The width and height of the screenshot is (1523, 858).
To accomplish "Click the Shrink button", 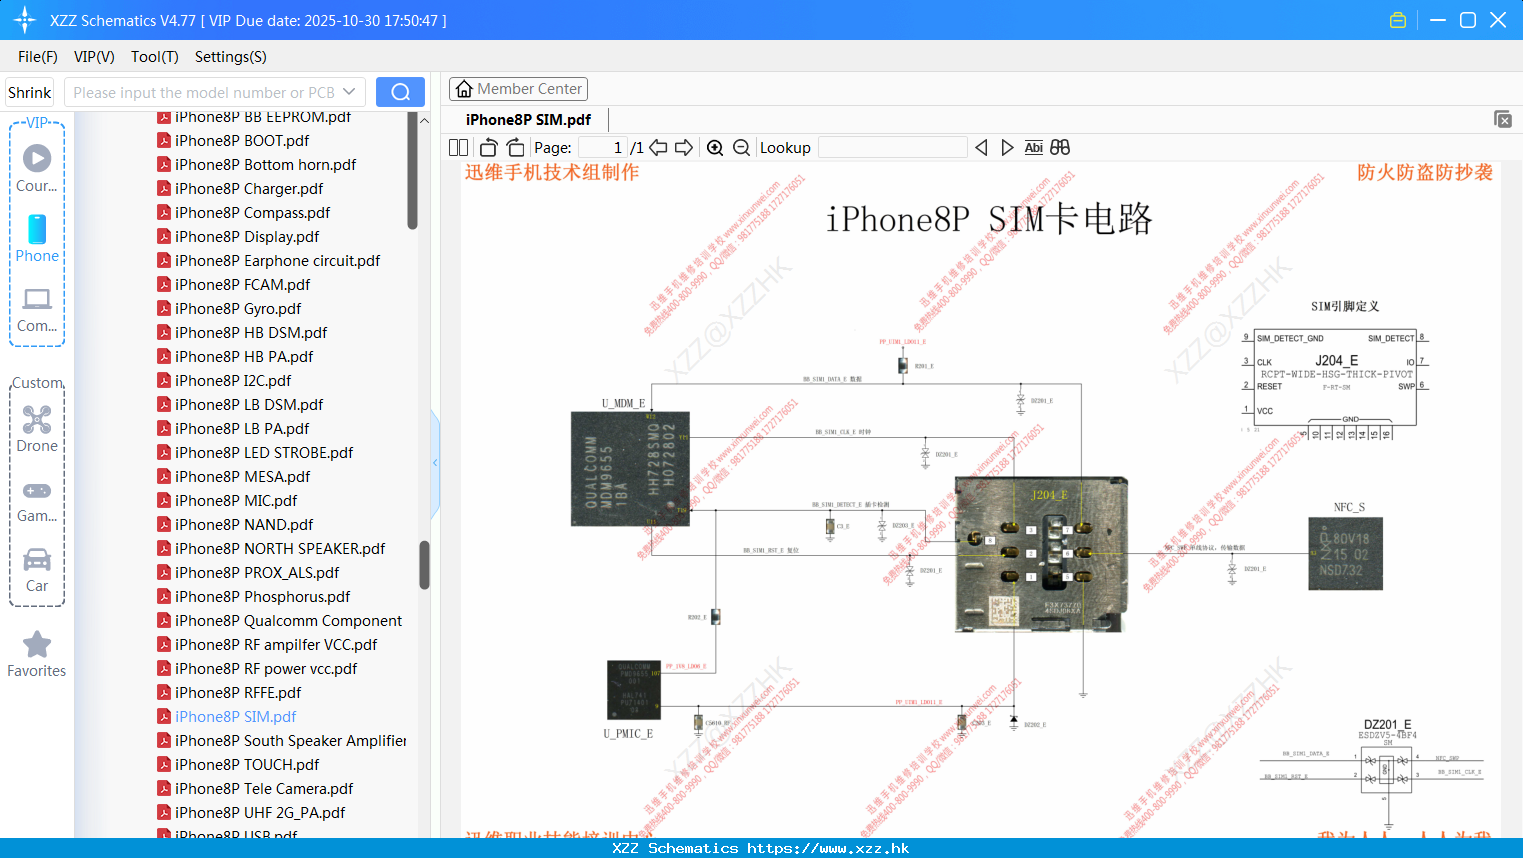I will pyautogui.click(x=30, y=92).
